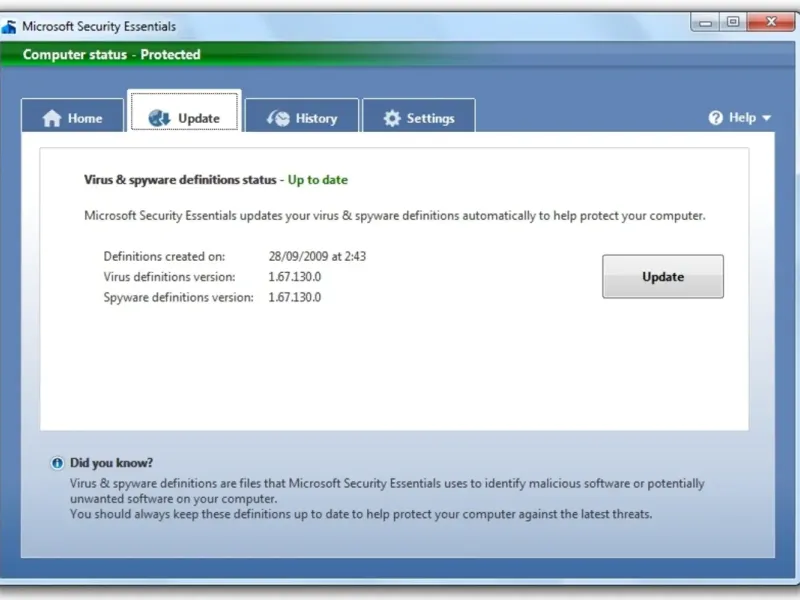Click the question mark Help icon
Screen dimensions: 800x600
(x=715, y=118)
